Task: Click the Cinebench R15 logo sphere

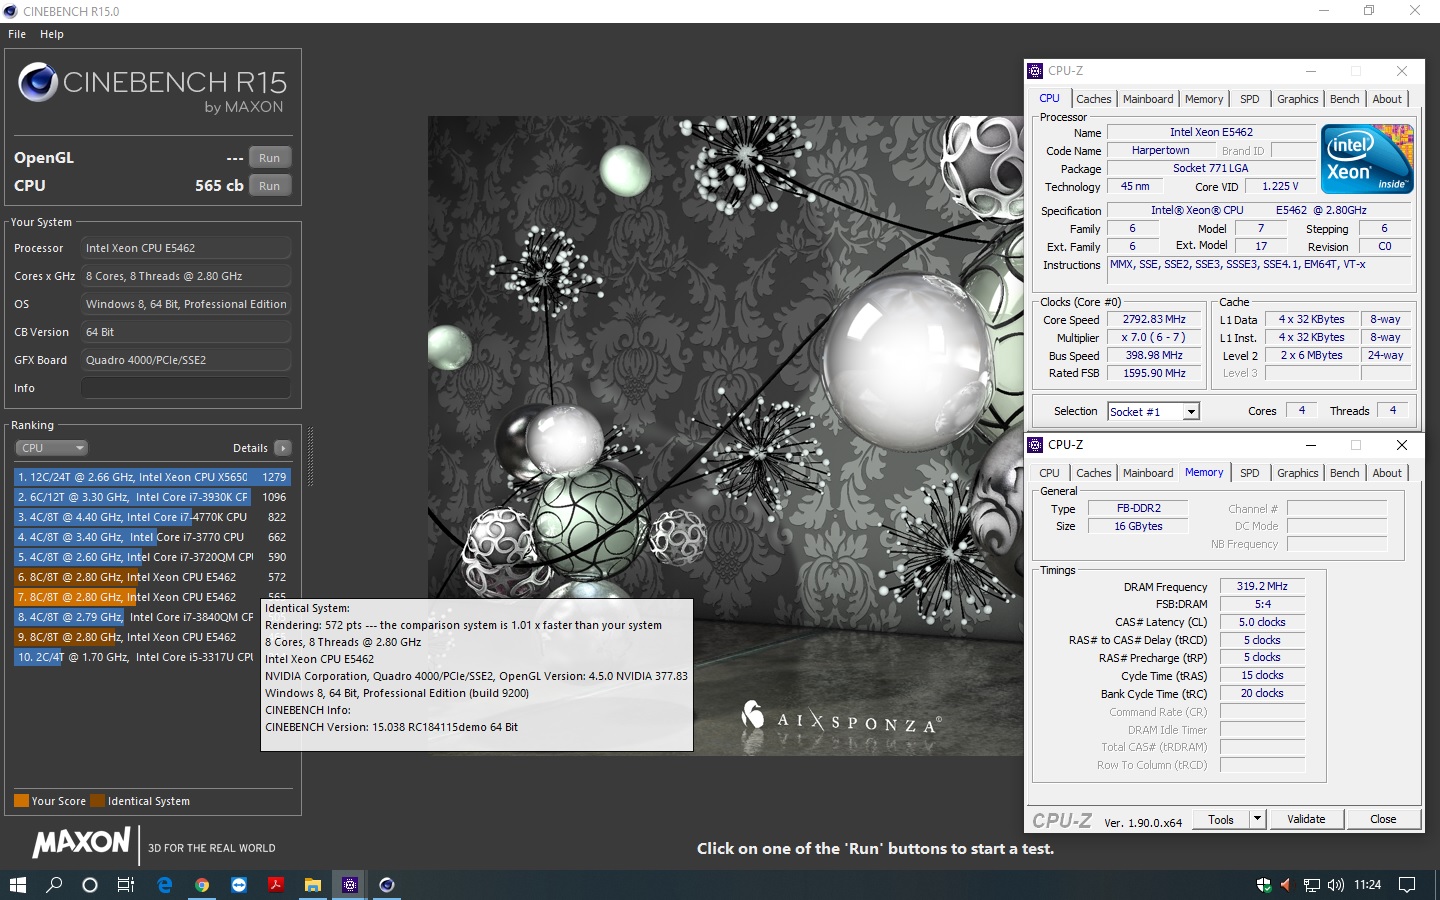Action: 38,82
